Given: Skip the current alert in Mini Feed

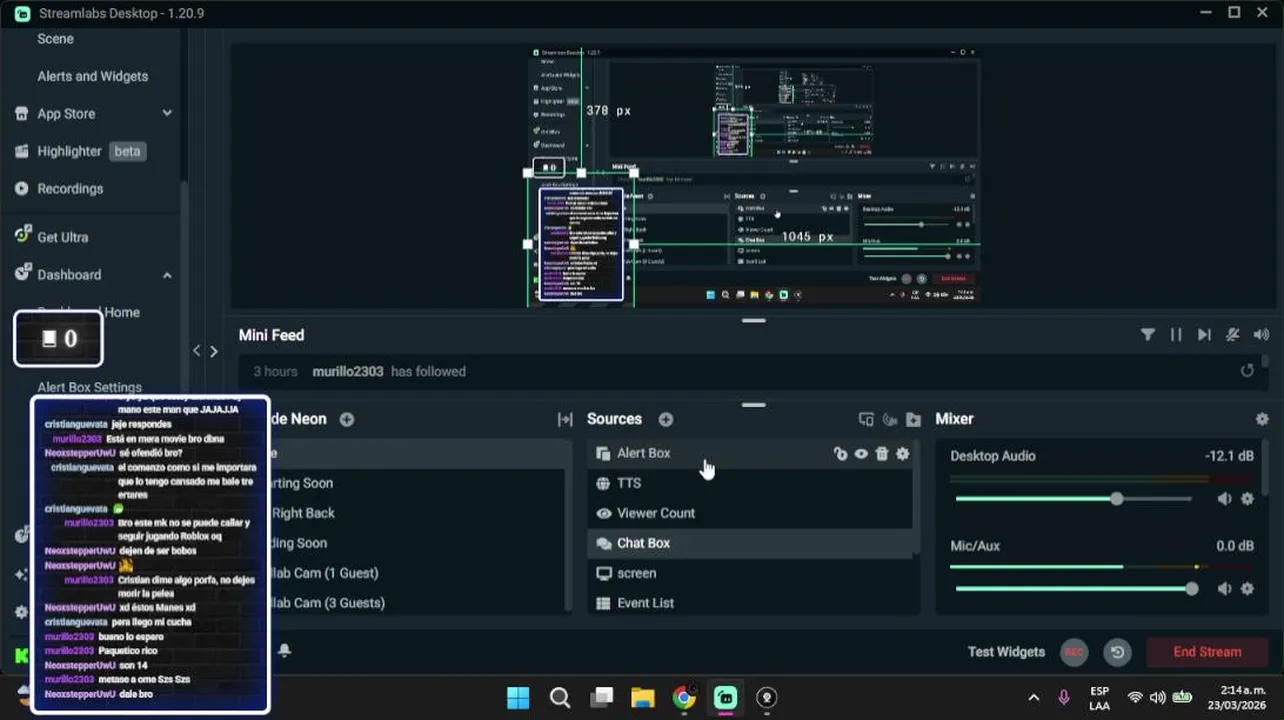Looking at the screenshot, I should pos(1204,335).
